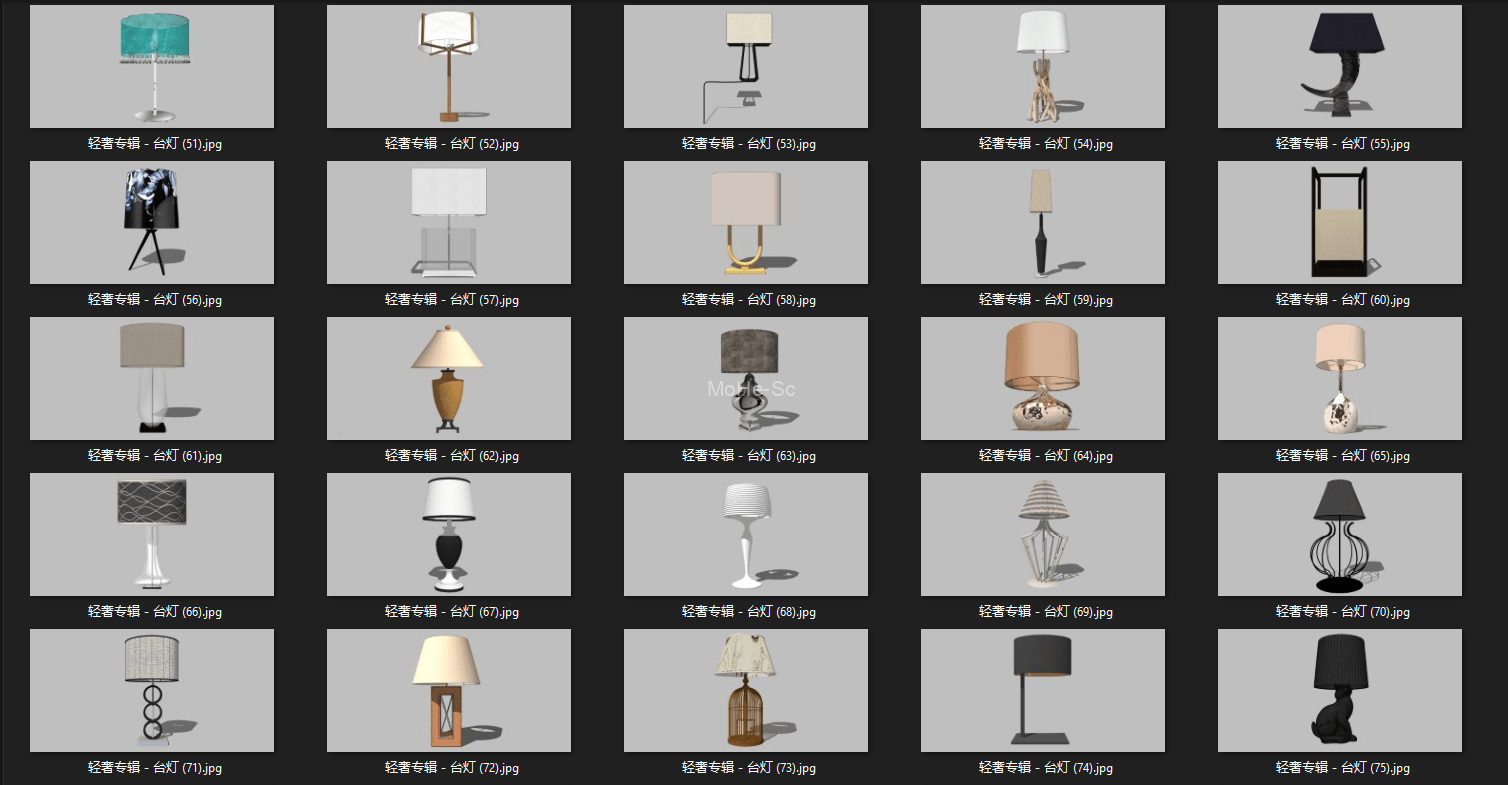Select the gold U-shaped base lamp (58)

745,222
